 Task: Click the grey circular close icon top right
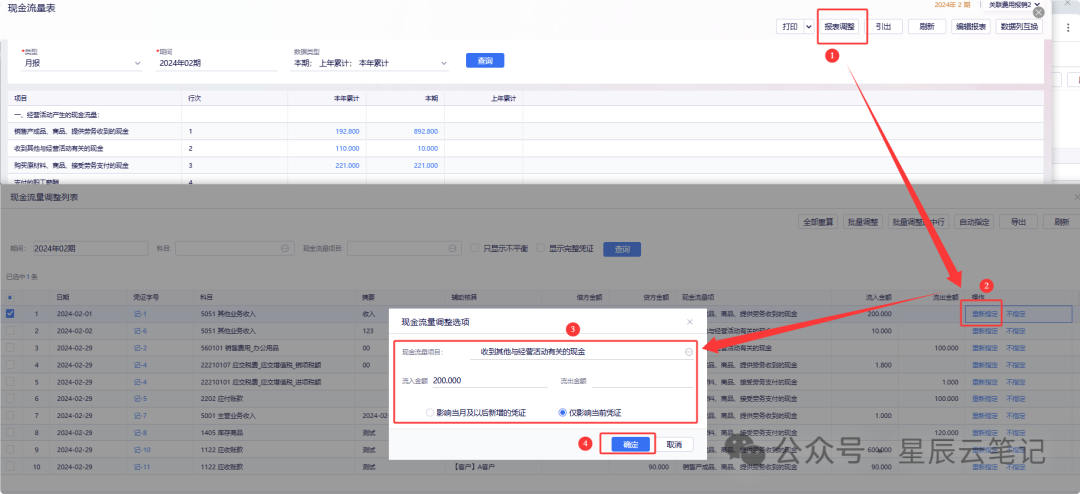coord(1038,14)
